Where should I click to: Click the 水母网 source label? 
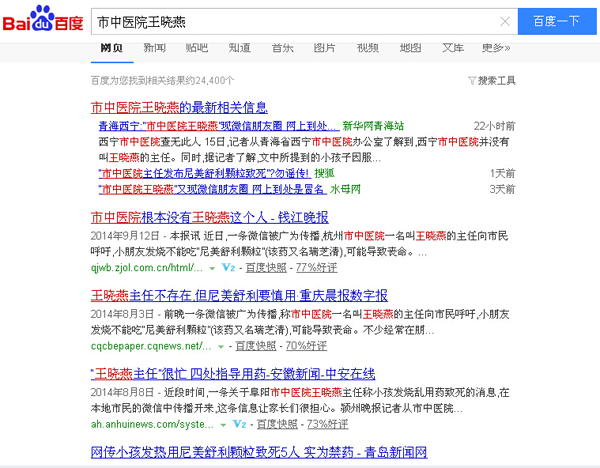345,189
